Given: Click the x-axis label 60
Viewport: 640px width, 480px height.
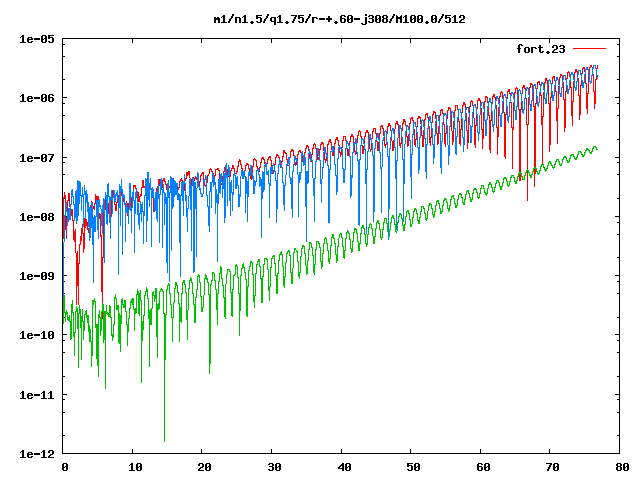Looking at the screenshot, I should tap(483, 467).
